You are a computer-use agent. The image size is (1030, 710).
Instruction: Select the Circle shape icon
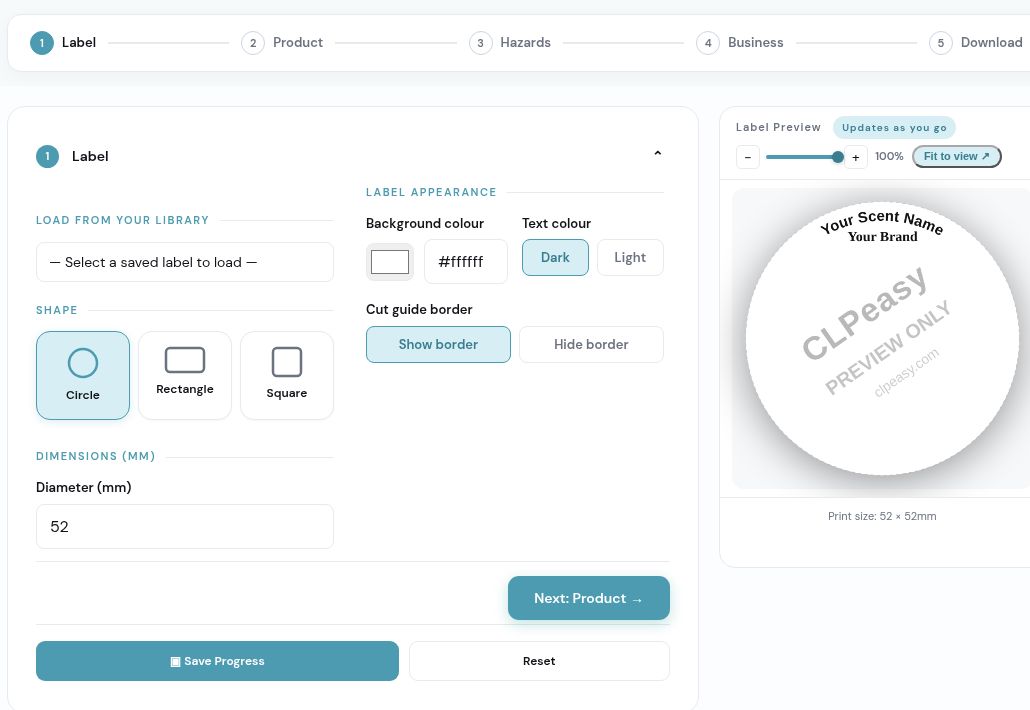tap(83, 363)
